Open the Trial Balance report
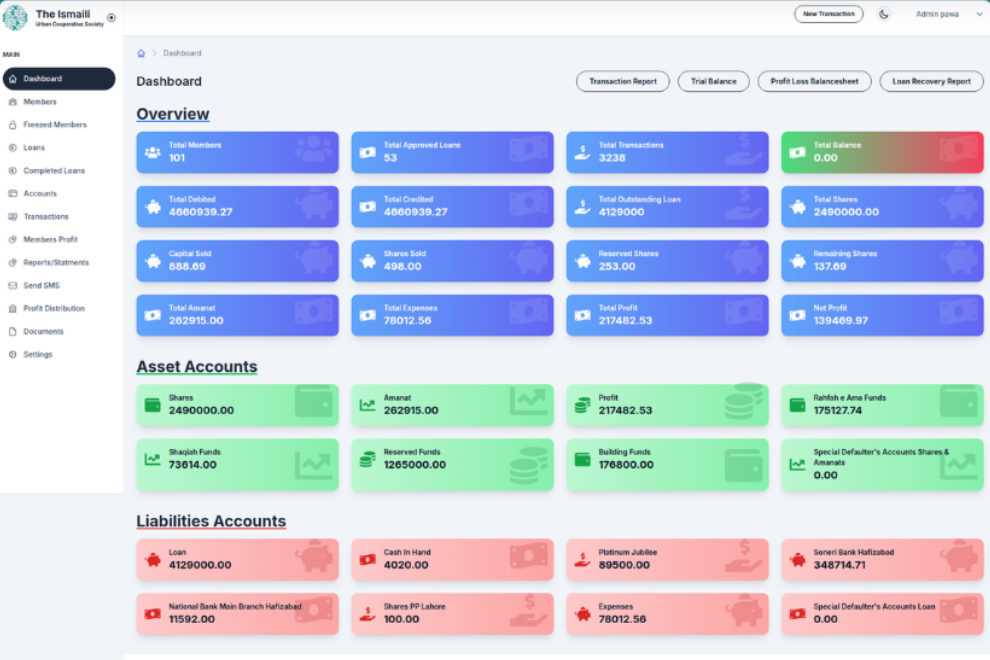990x660 pixels. 713,82
